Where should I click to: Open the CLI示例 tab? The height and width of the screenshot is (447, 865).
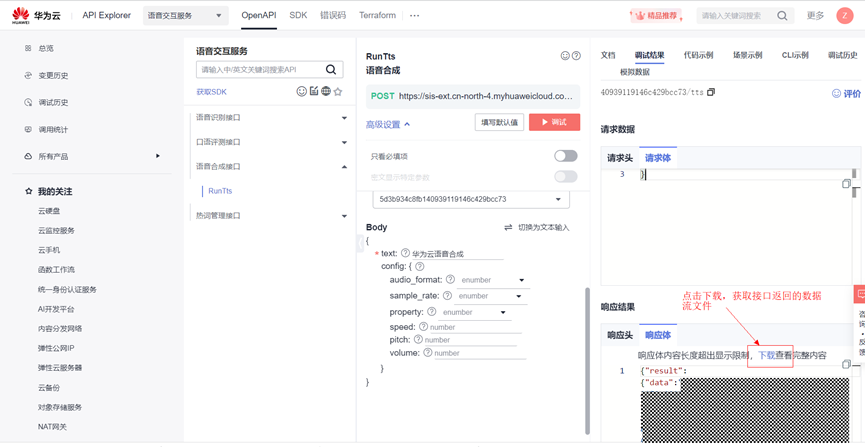click(x=795, y=55)
